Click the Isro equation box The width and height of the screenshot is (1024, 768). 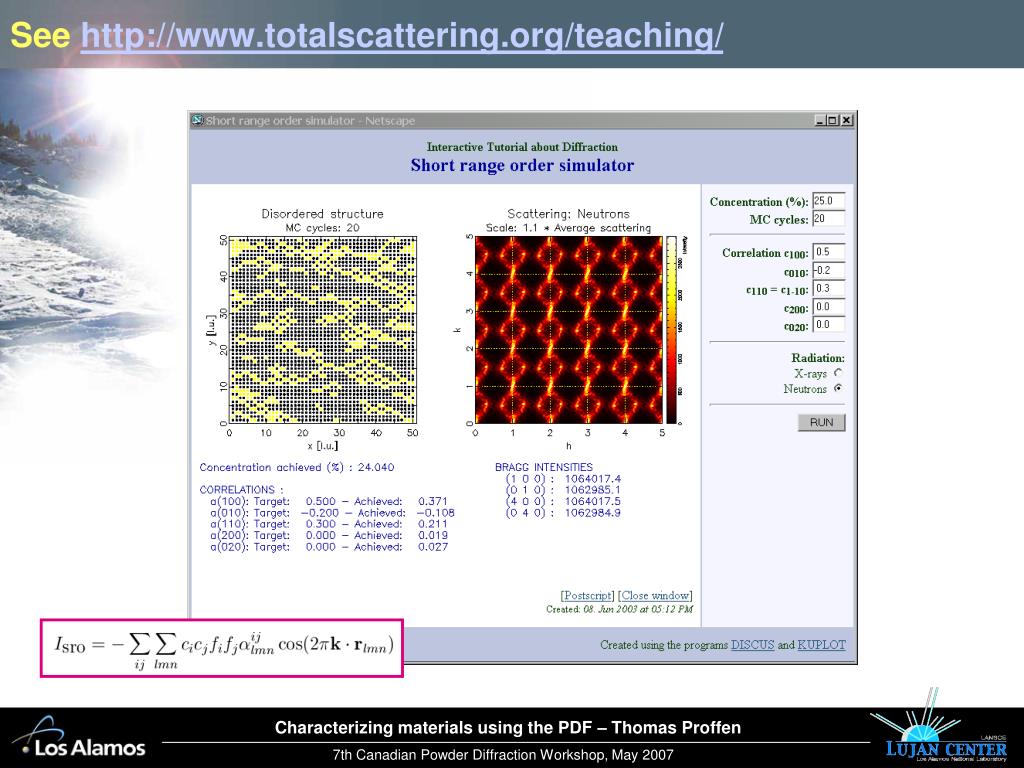(x=222, y=648)
